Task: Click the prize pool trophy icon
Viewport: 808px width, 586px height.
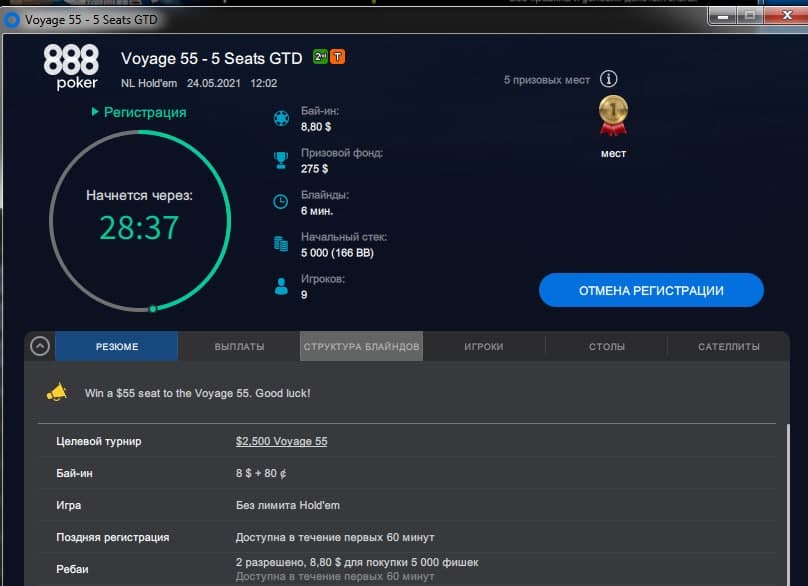Action: pyautogui.click(x=281, y=160)
